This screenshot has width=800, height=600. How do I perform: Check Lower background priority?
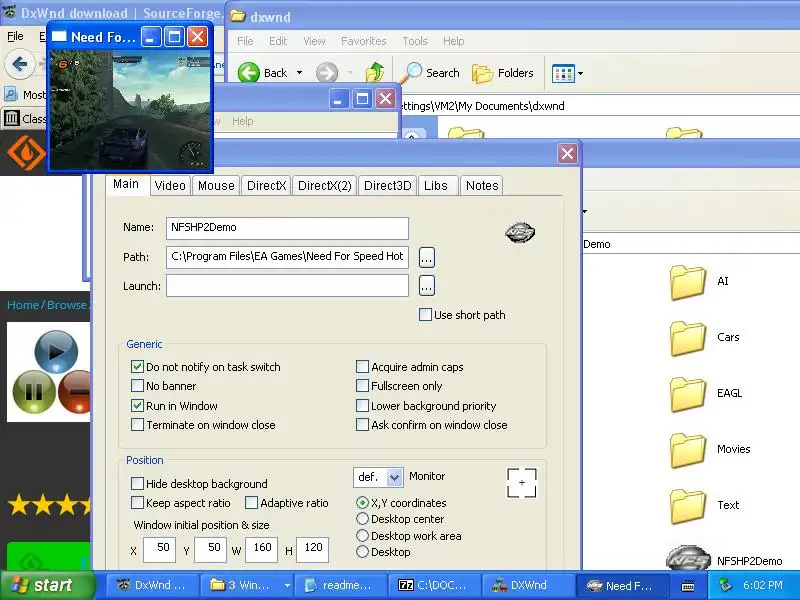tap(362, 406)
